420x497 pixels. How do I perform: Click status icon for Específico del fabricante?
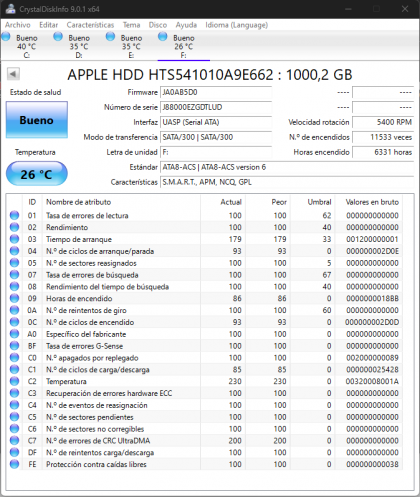coord(14,334)
